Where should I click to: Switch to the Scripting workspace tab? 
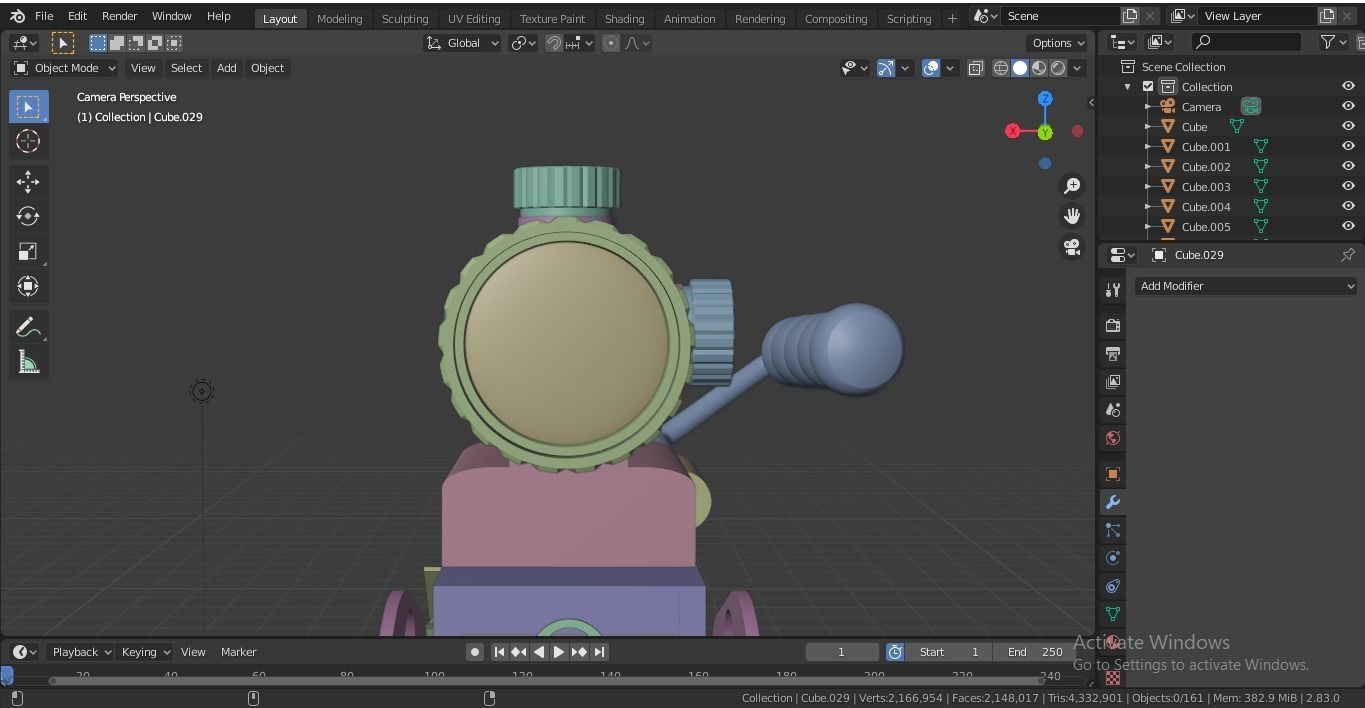point(909,18)
